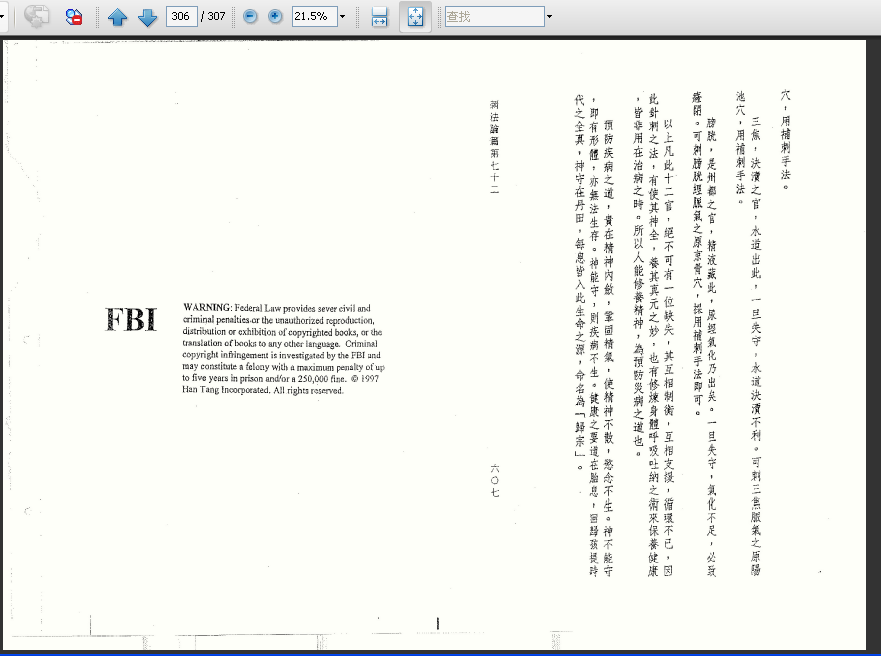Click the zoom level field showing 21.5%
The width and height of the screenshot is (881, 656).
[x=313, y=17]
